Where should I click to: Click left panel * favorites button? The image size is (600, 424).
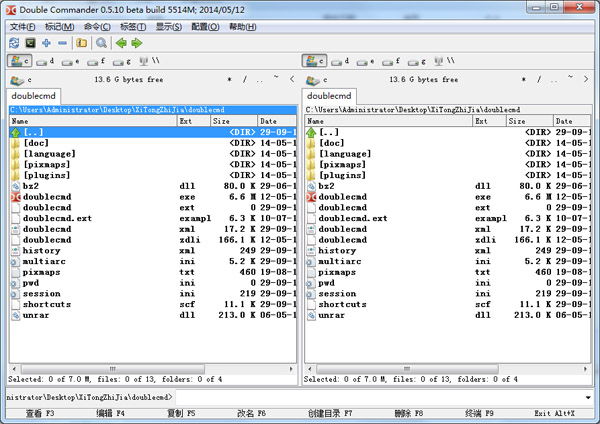229,80
